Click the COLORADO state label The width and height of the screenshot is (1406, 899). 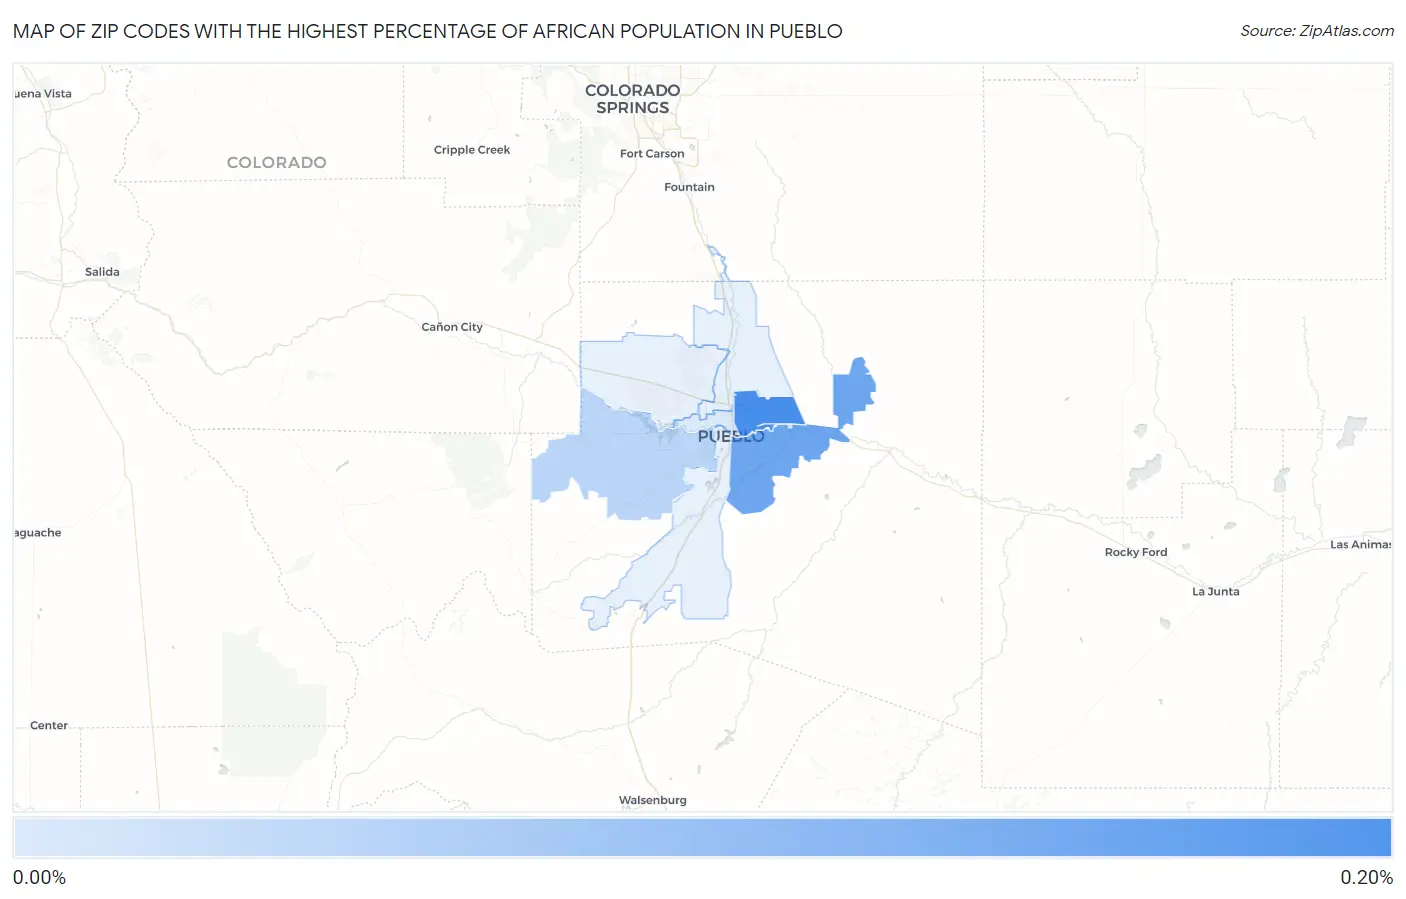pyautogui.click(x=276, y=162)
